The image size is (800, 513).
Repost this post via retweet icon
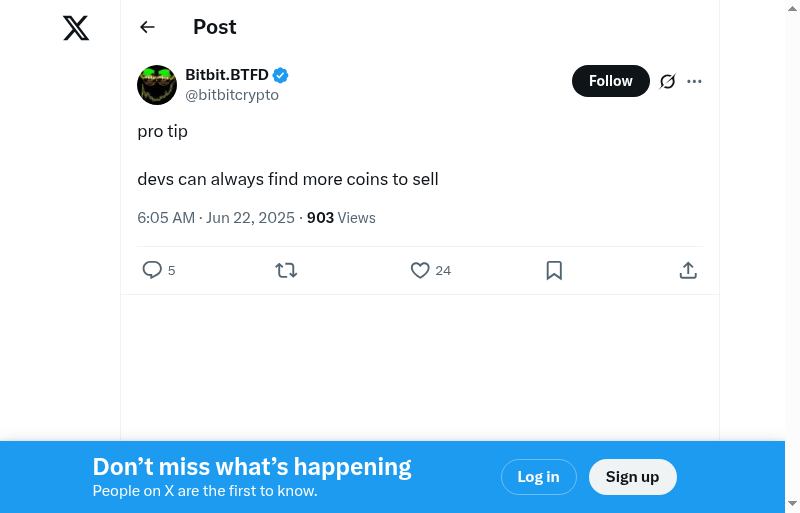286,270
